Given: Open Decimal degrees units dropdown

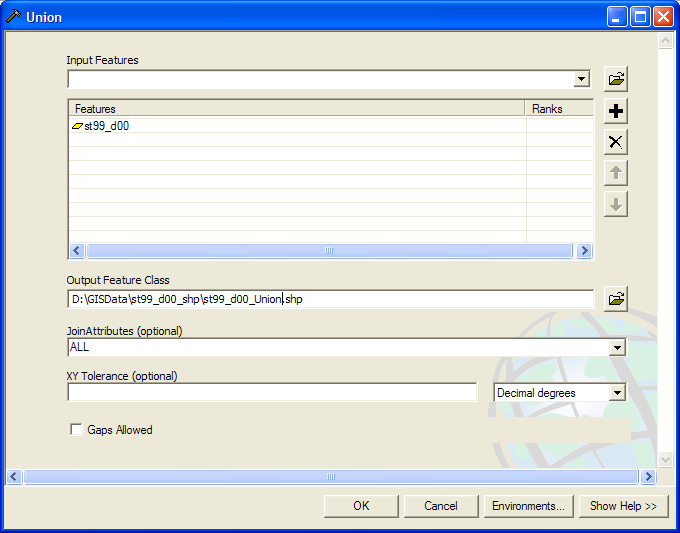Looking at the screenshot, I should coord(617,393).
